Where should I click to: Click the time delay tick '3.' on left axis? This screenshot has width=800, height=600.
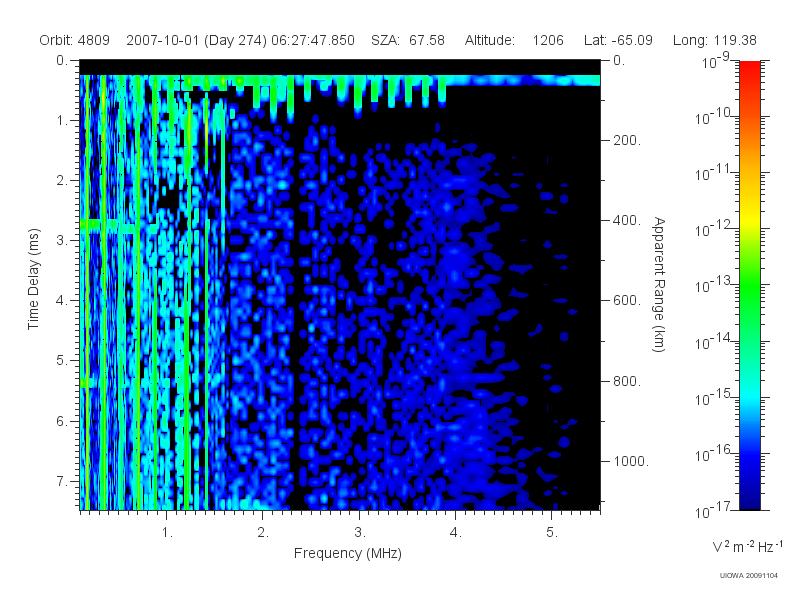pyautogui.click(x=62, y=240)
